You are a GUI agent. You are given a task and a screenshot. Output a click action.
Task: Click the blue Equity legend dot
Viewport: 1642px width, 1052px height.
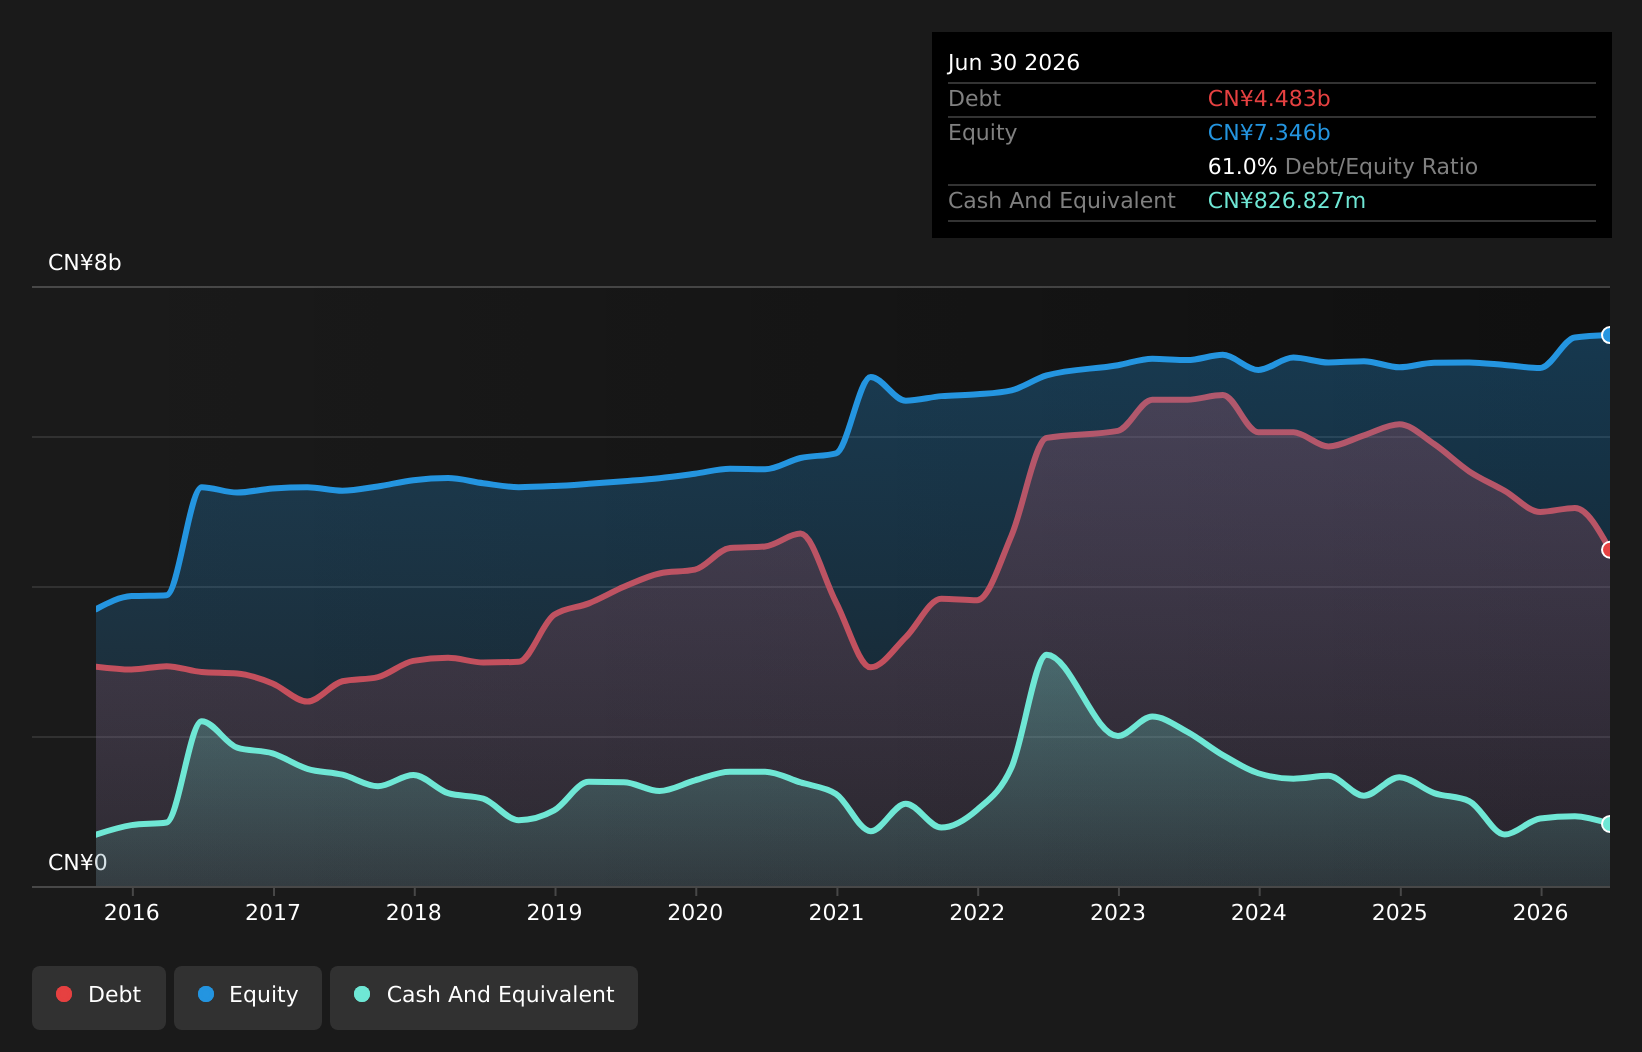[x=206, y=994]
